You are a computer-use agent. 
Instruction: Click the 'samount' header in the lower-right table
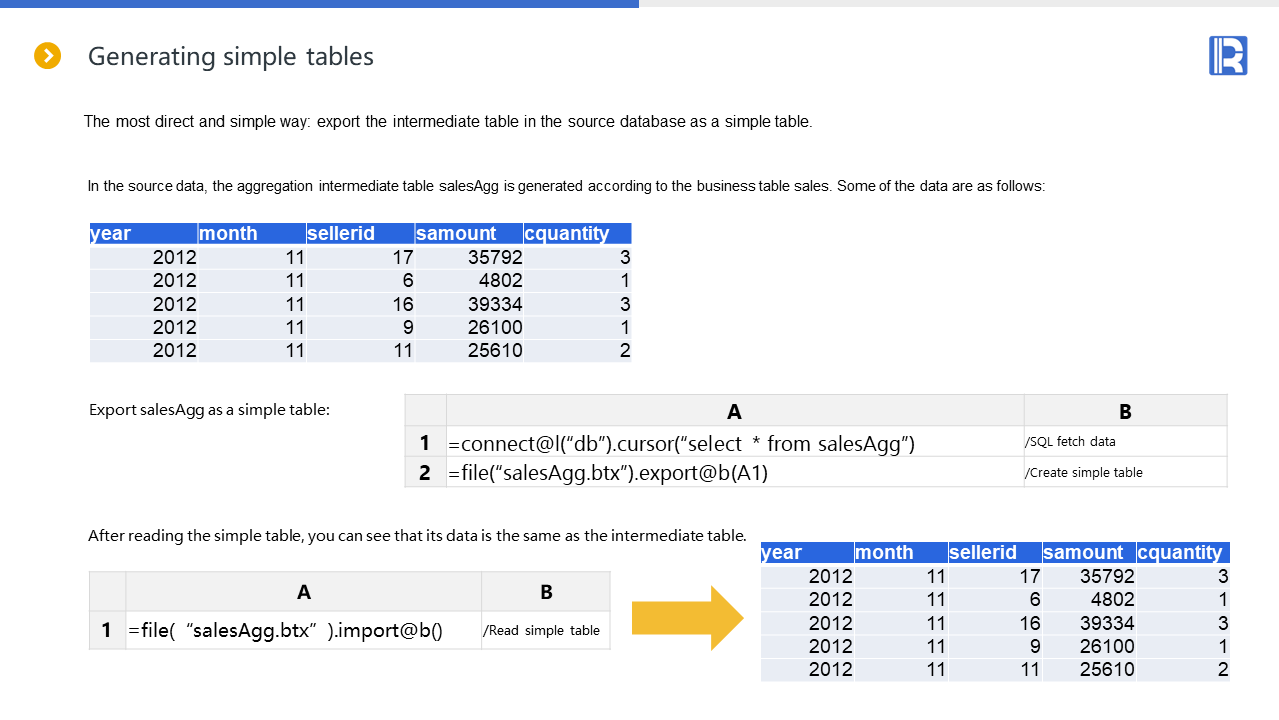(x=1088, y=552)
